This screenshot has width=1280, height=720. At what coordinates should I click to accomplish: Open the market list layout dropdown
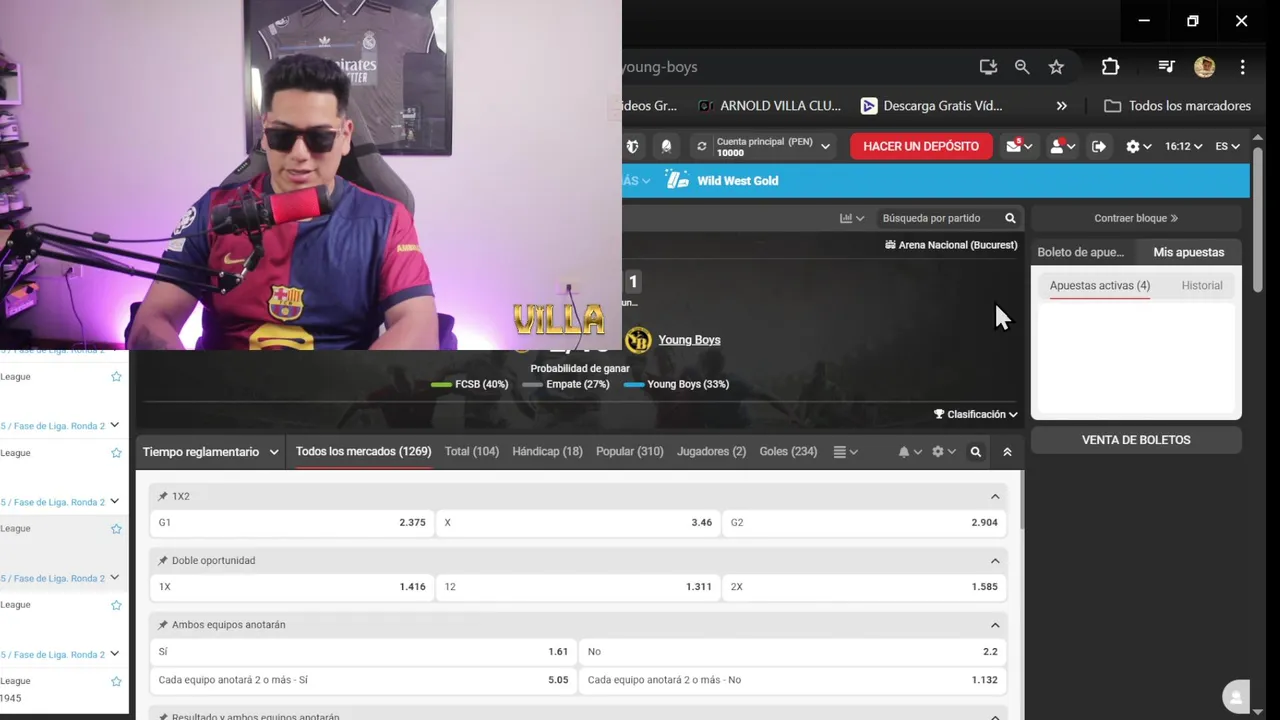click(x=845, y=452)
